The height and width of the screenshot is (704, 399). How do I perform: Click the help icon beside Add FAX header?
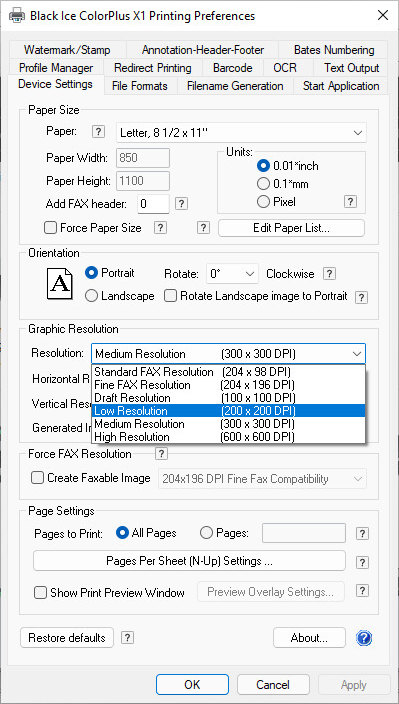tap(181, 203)
